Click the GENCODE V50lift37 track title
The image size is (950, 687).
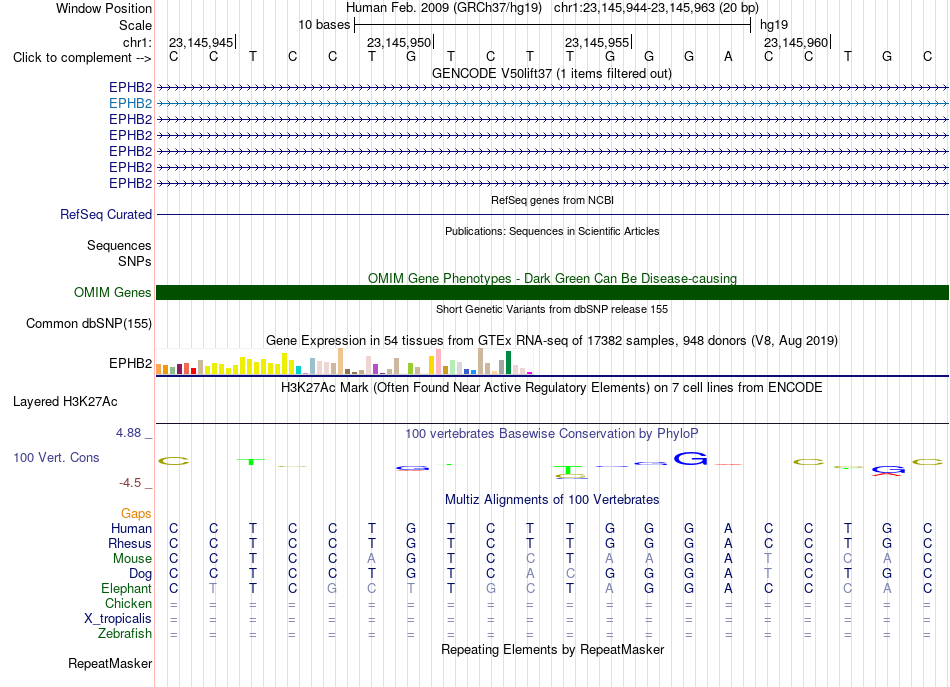tap(552, 74)
